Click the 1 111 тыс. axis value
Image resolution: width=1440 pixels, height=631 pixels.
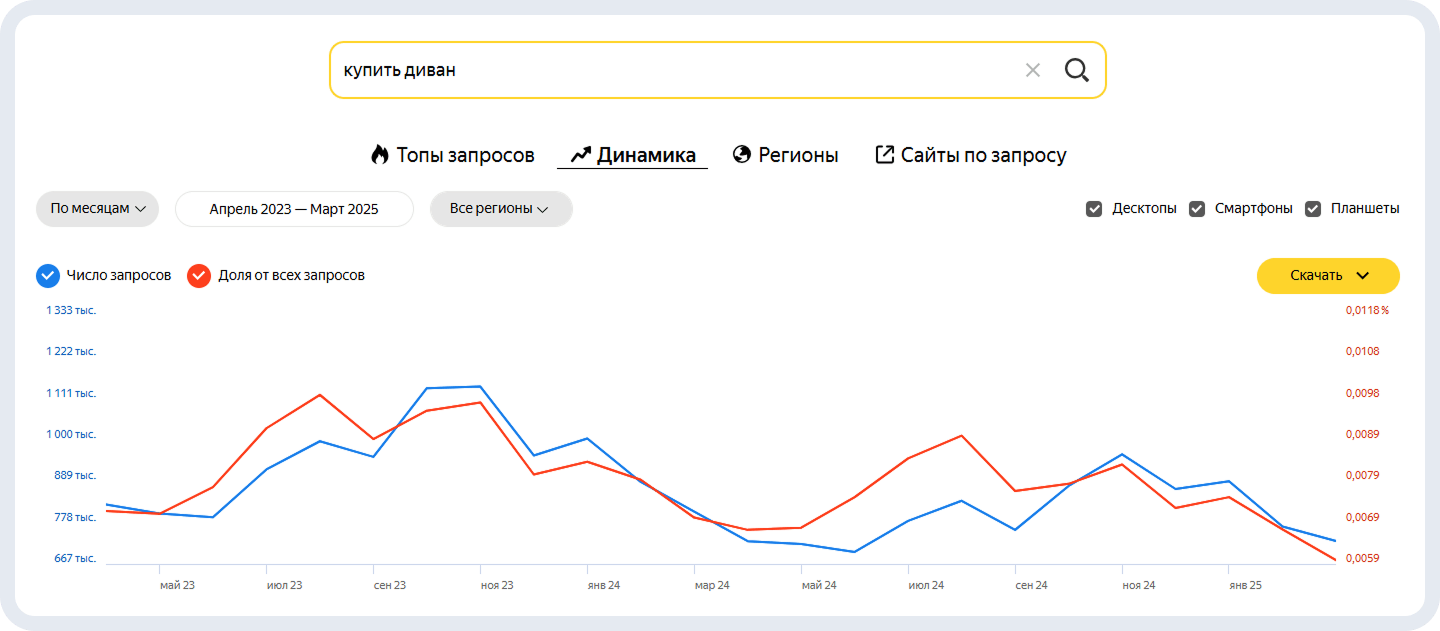tap(71, 393)
